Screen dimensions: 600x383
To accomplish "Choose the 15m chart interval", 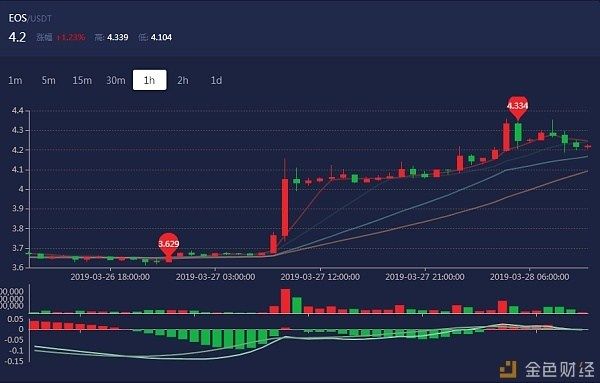I will pyautogui.click(x=82, y=80).
